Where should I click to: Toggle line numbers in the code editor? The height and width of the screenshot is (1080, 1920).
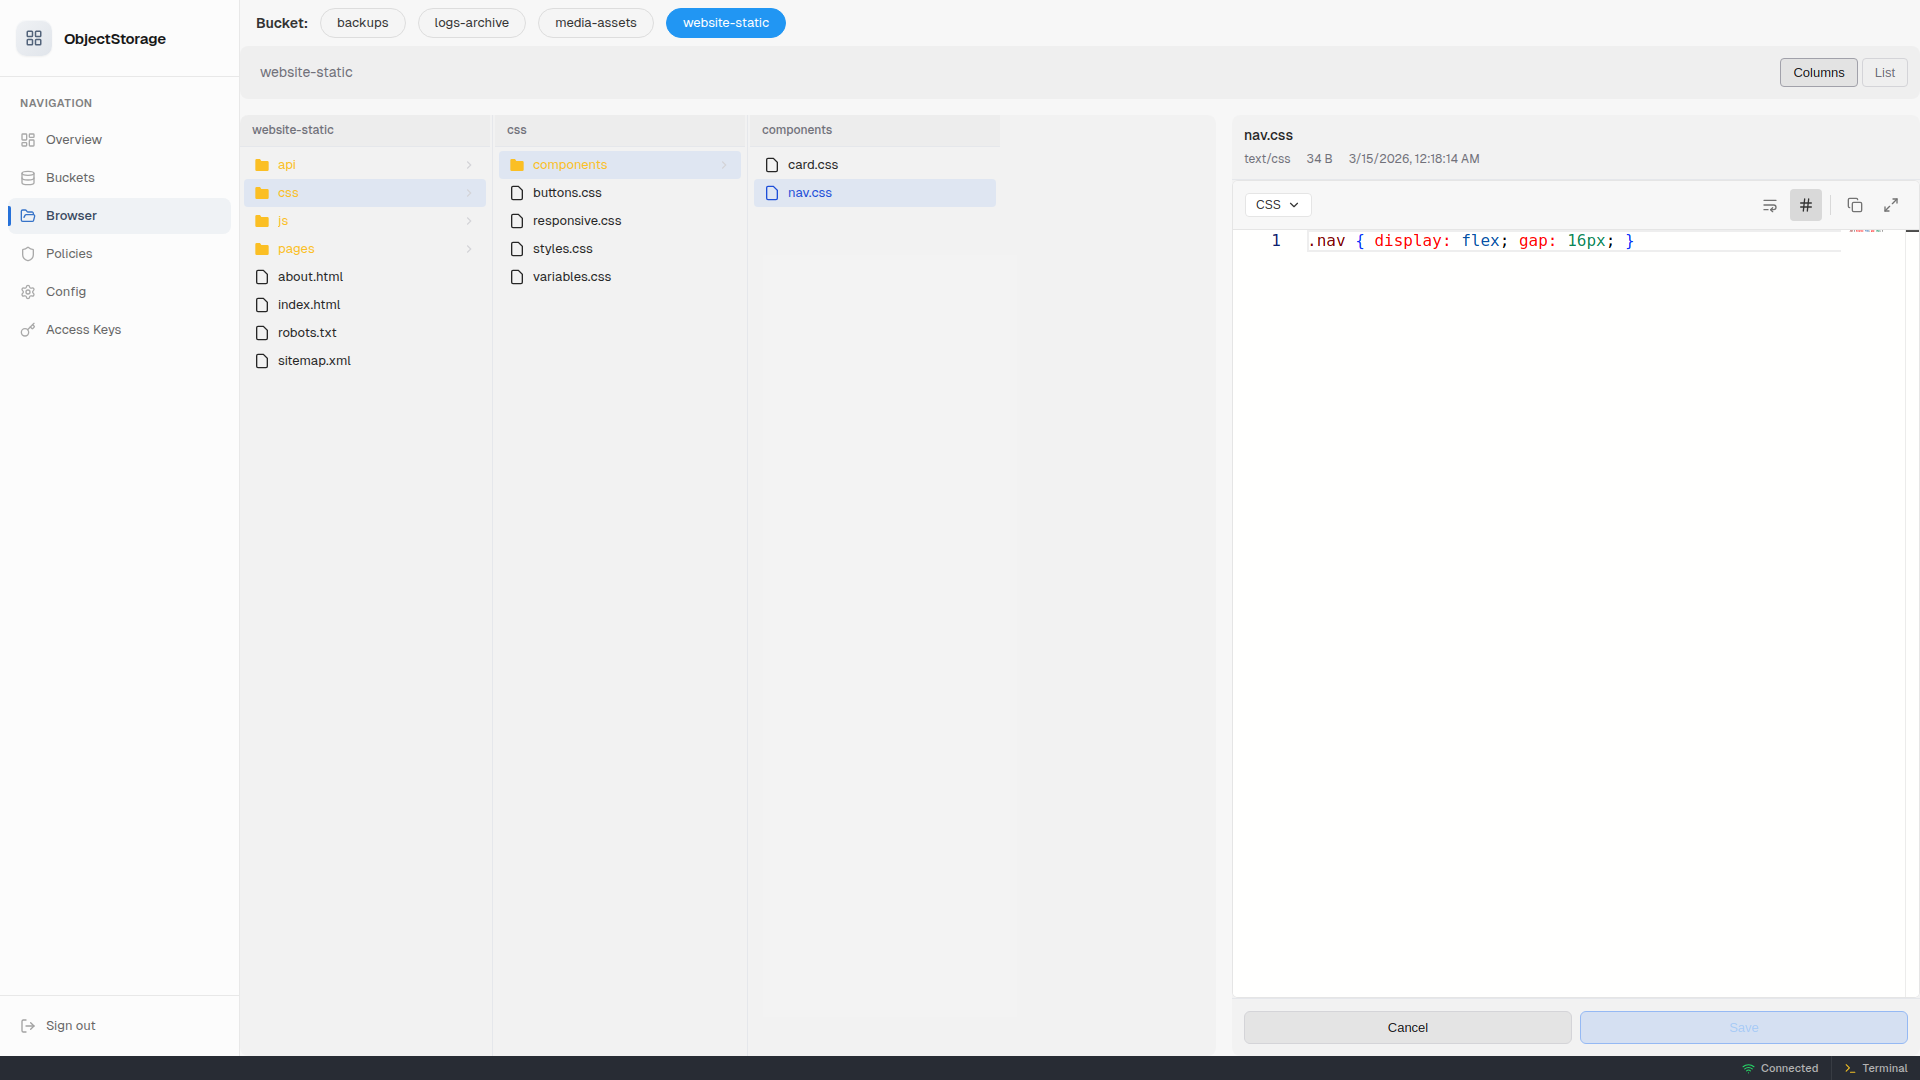coord(1806,205)
